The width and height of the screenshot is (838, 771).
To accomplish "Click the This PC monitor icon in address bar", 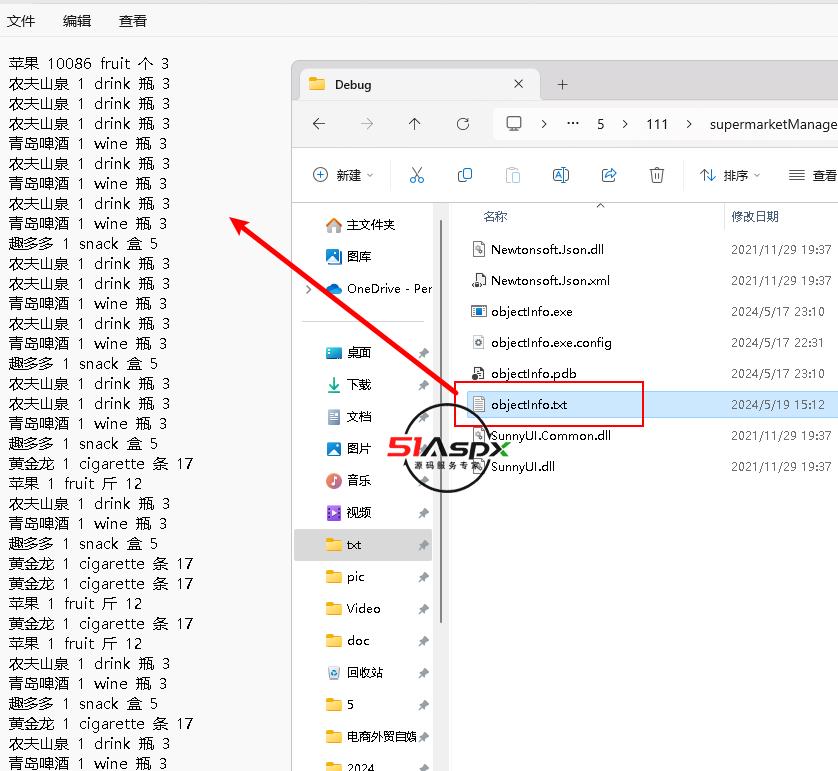I will pos(514,124).
